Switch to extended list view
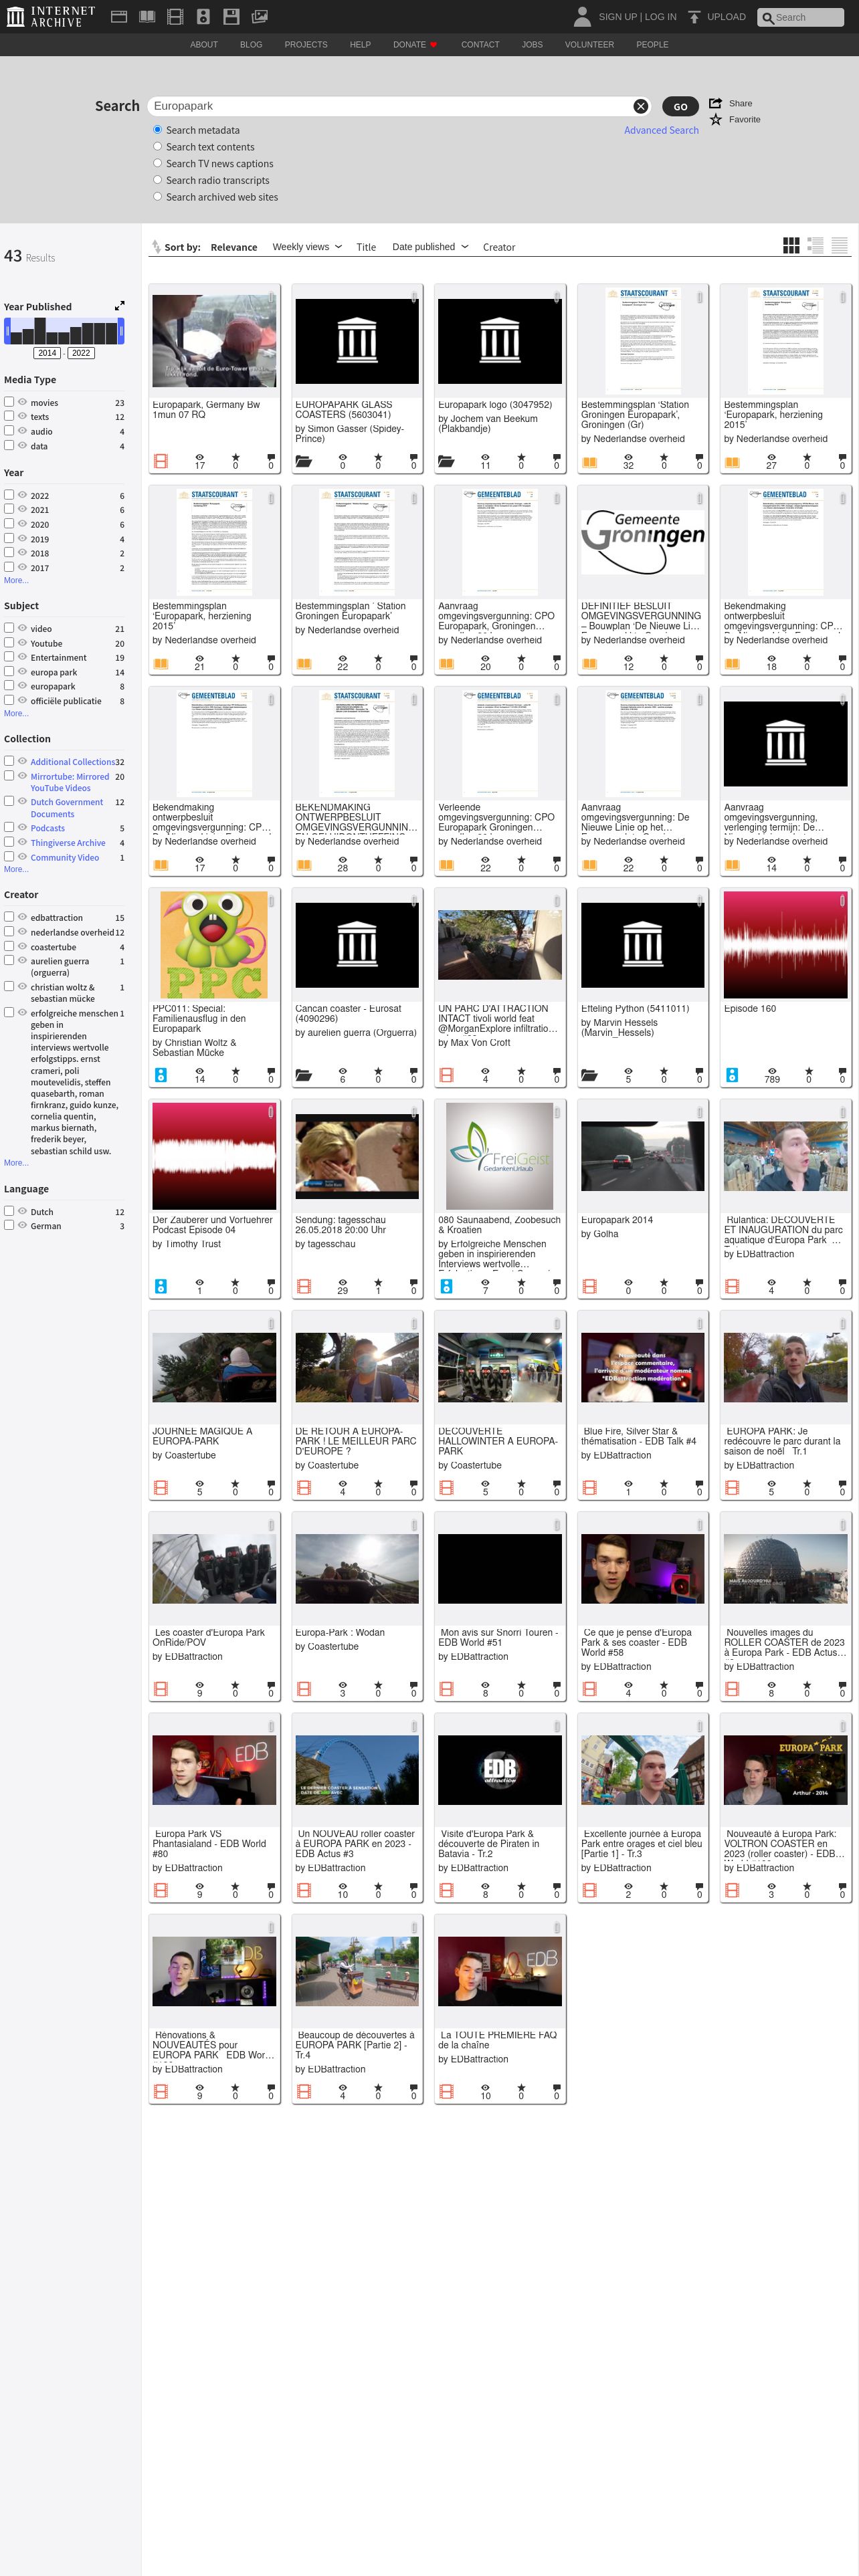The height and width of the screenshot is (2576, 859). tap(815, 245)
